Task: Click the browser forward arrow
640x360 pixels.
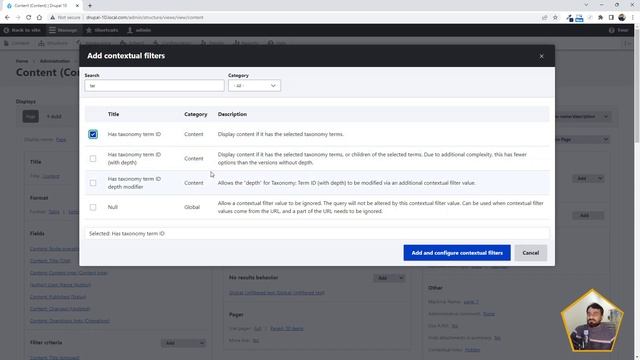Action: (18, 18)
